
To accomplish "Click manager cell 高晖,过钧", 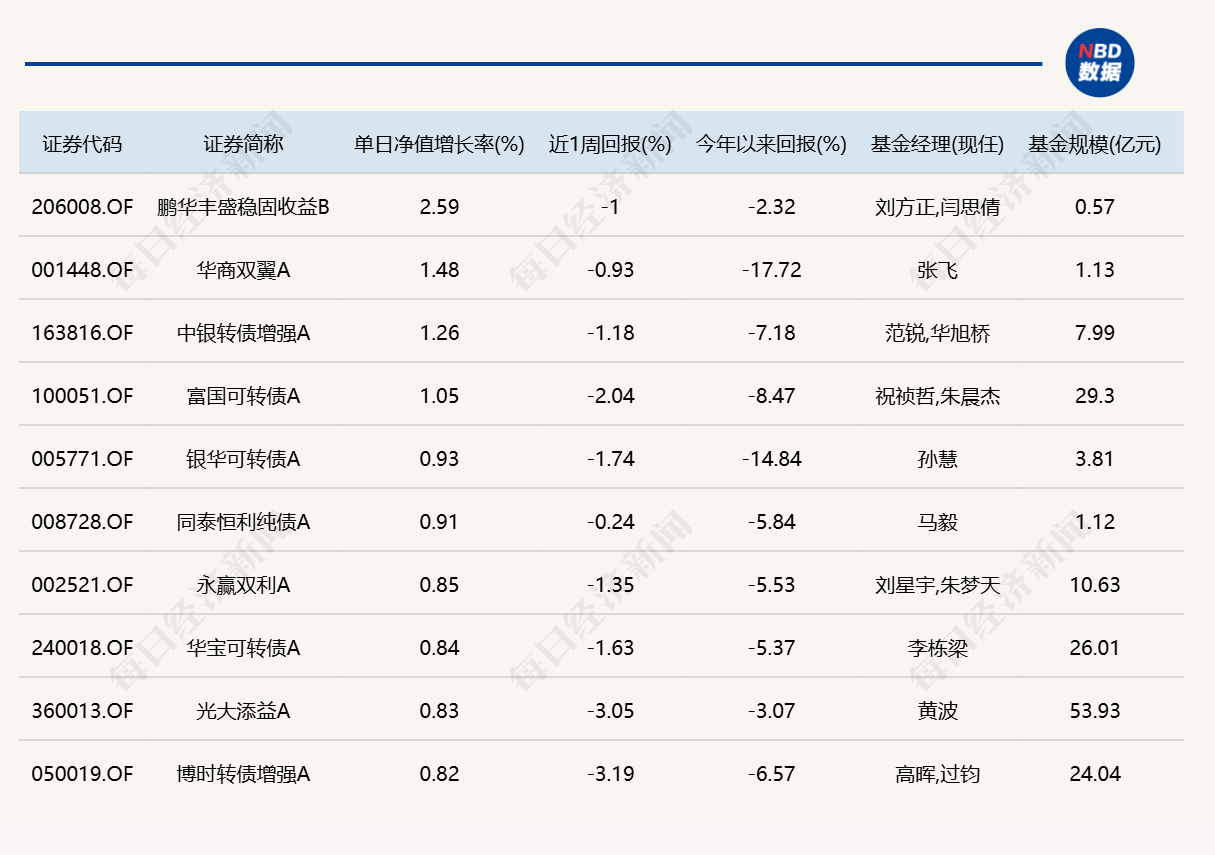I will 937,774.
